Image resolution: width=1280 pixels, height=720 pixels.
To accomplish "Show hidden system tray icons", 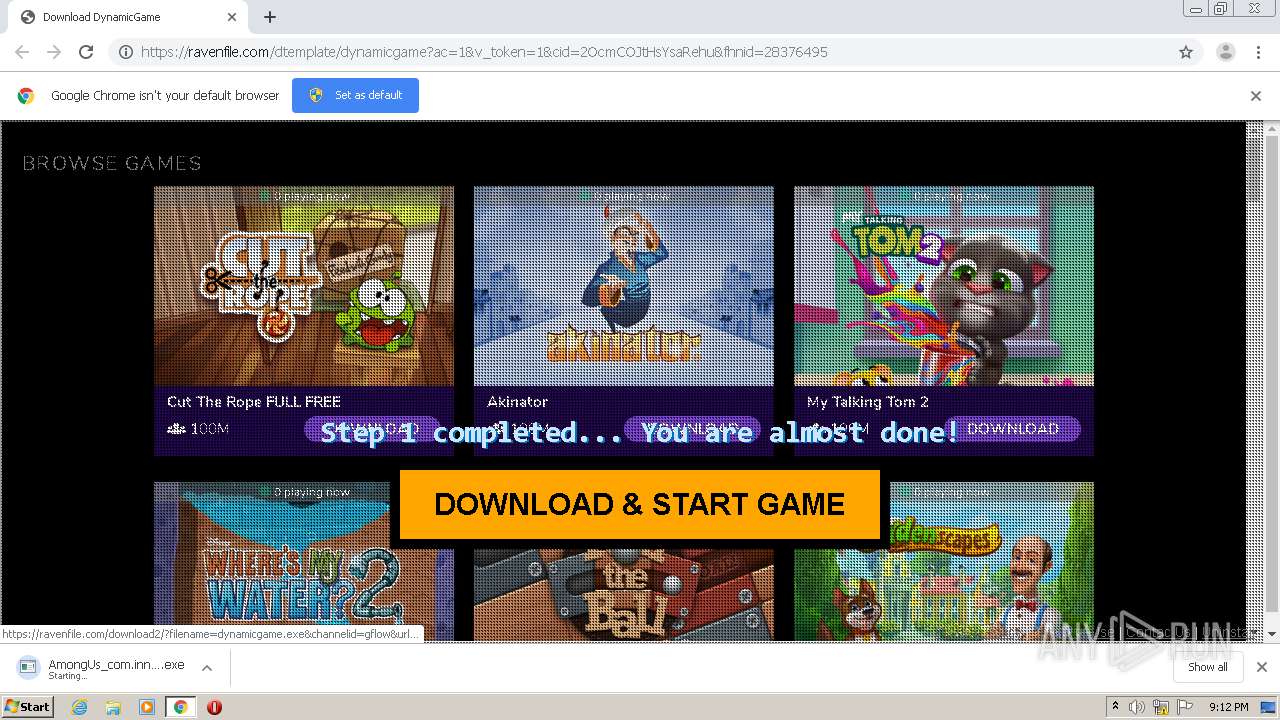I will click(x=1115, y=707).
